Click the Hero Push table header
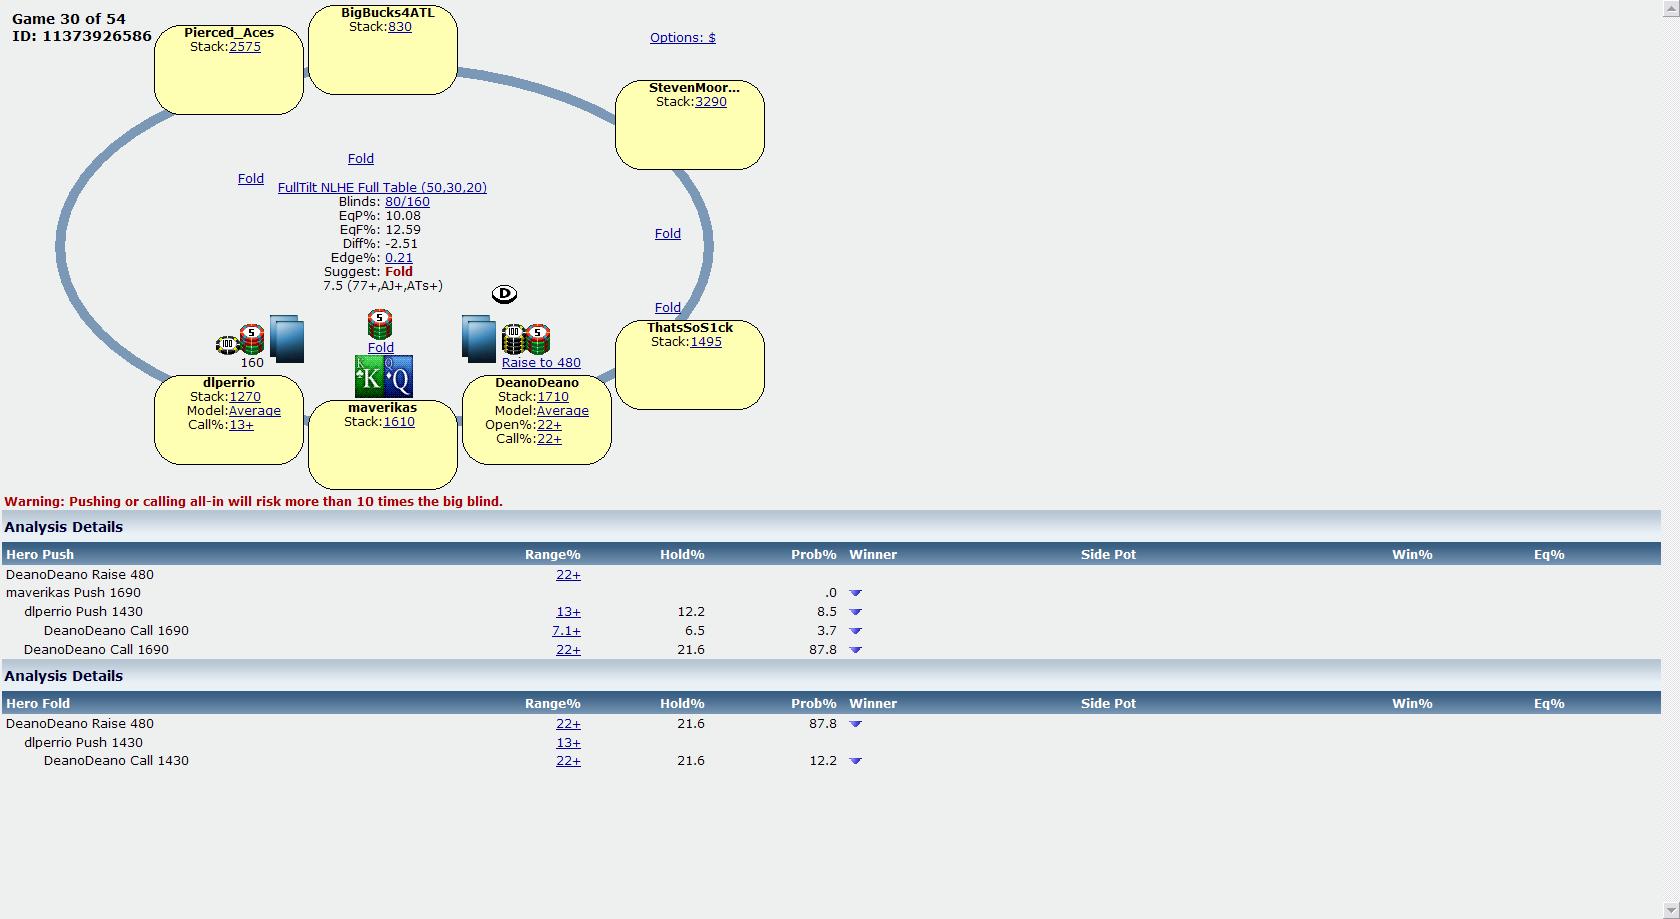The image size is (1680, 919). click(40, 554)
